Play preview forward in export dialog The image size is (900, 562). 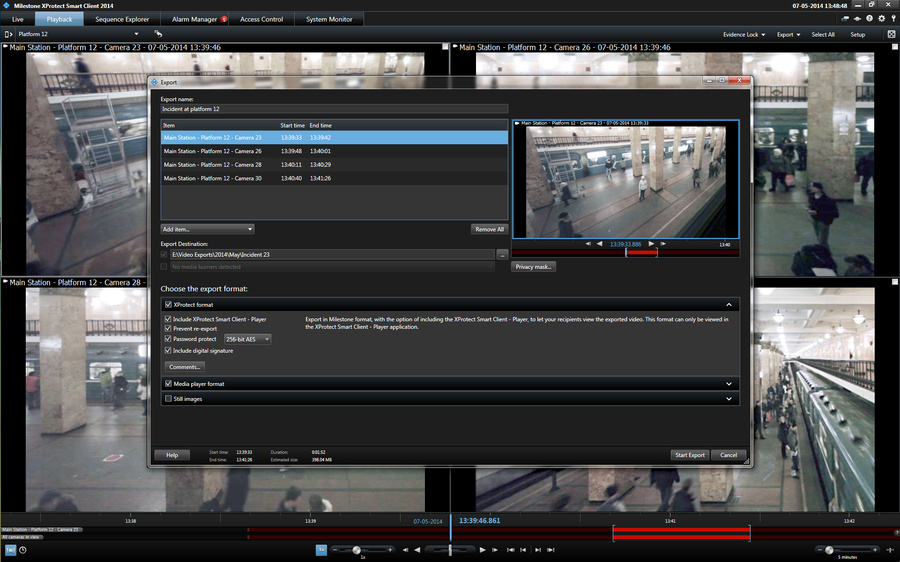point(651,244)
